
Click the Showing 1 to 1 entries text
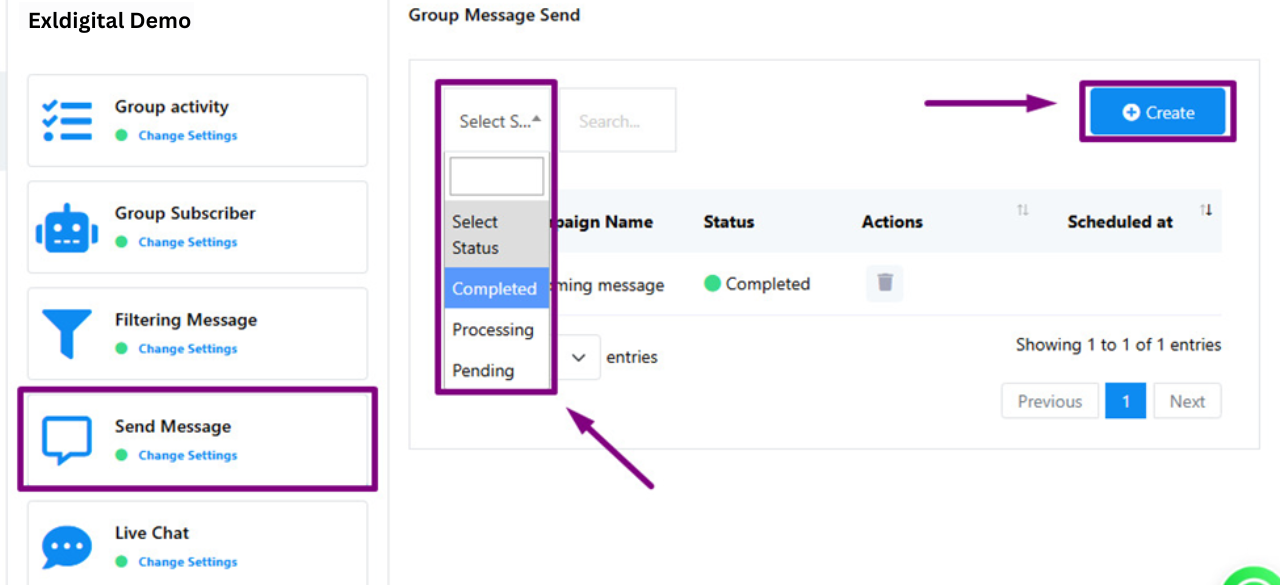(1118, 345)
